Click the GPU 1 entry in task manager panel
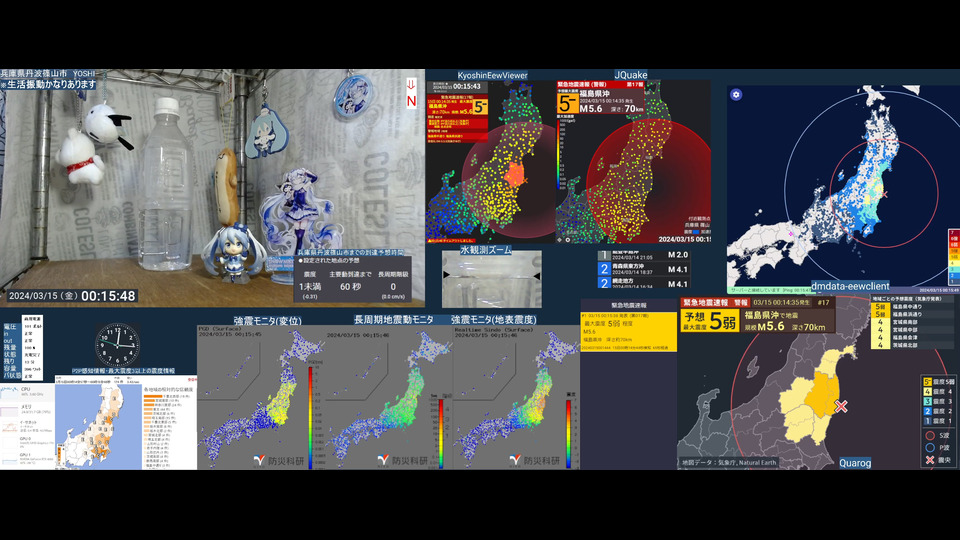The width and height of the screenshot is (960, 540). point(27,459)
